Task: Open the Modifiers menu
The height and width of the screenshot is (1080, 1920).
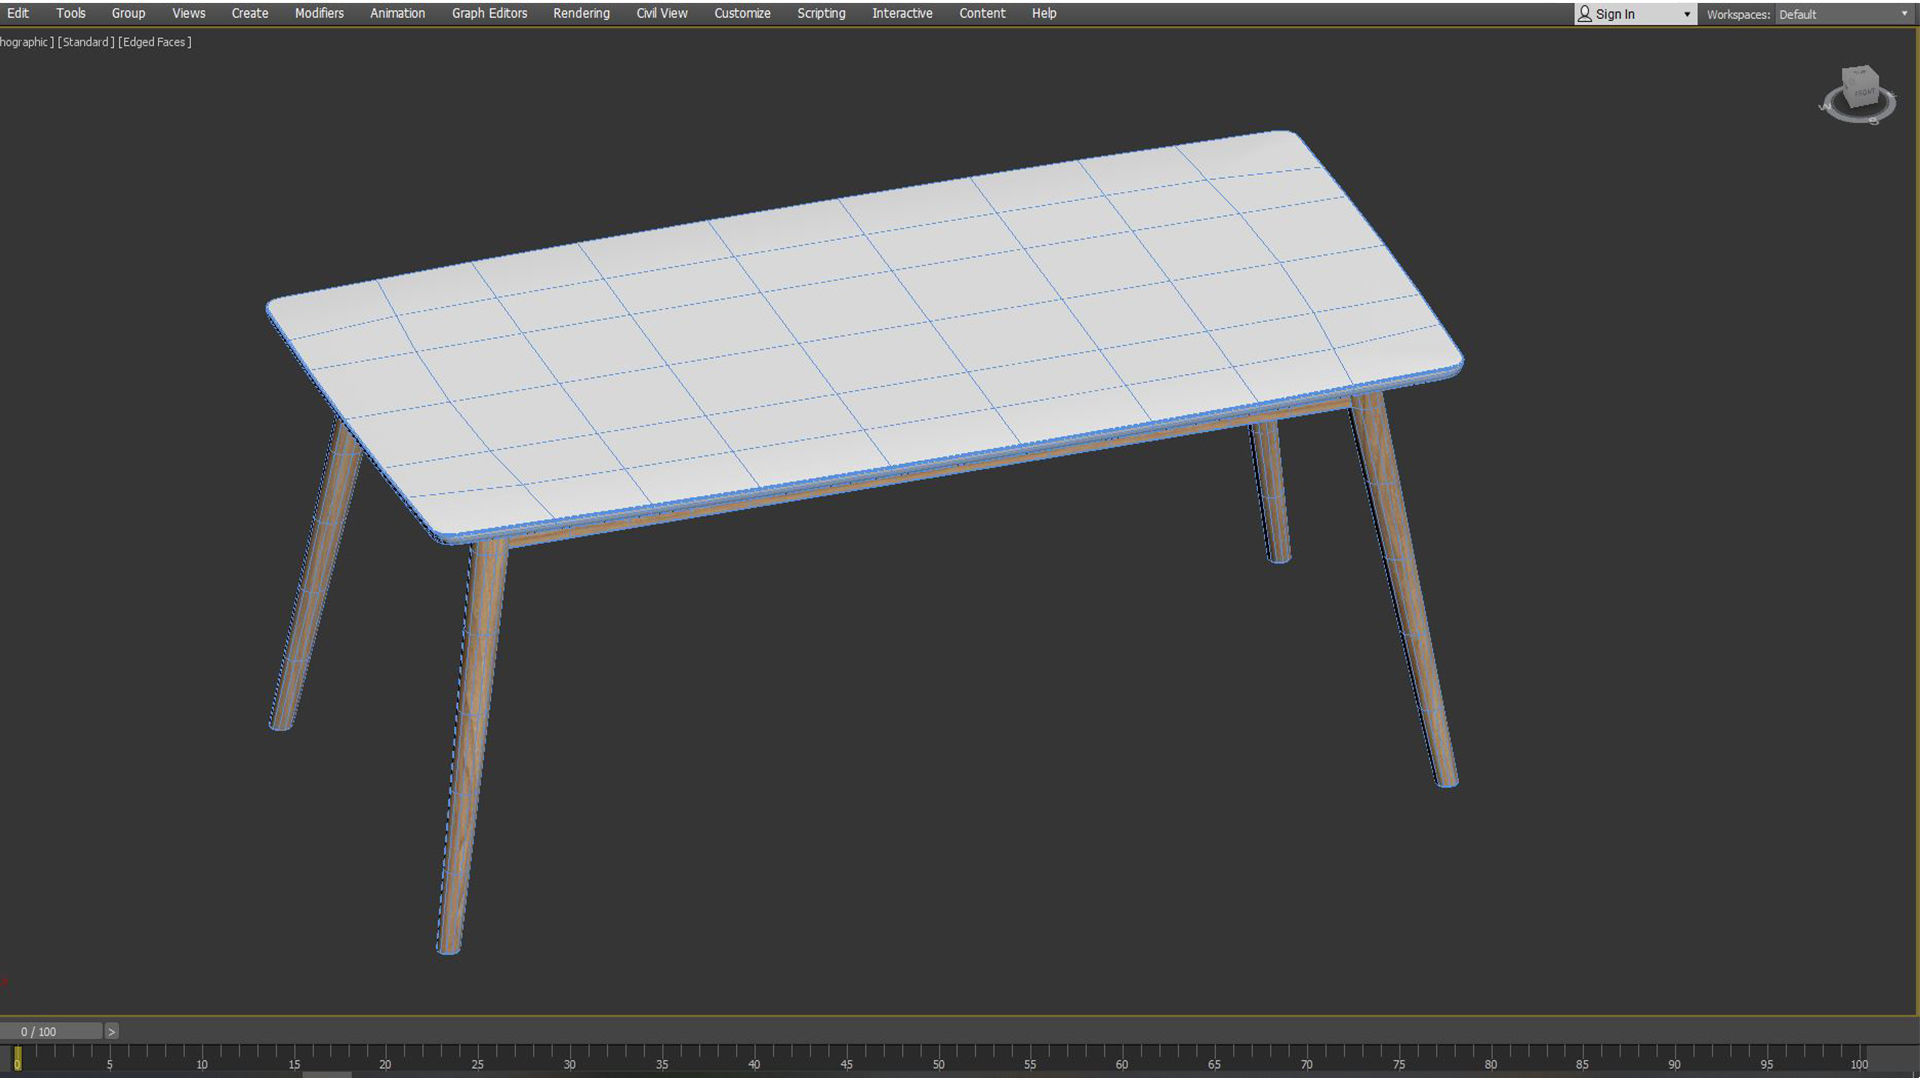Action: [319, 13]
